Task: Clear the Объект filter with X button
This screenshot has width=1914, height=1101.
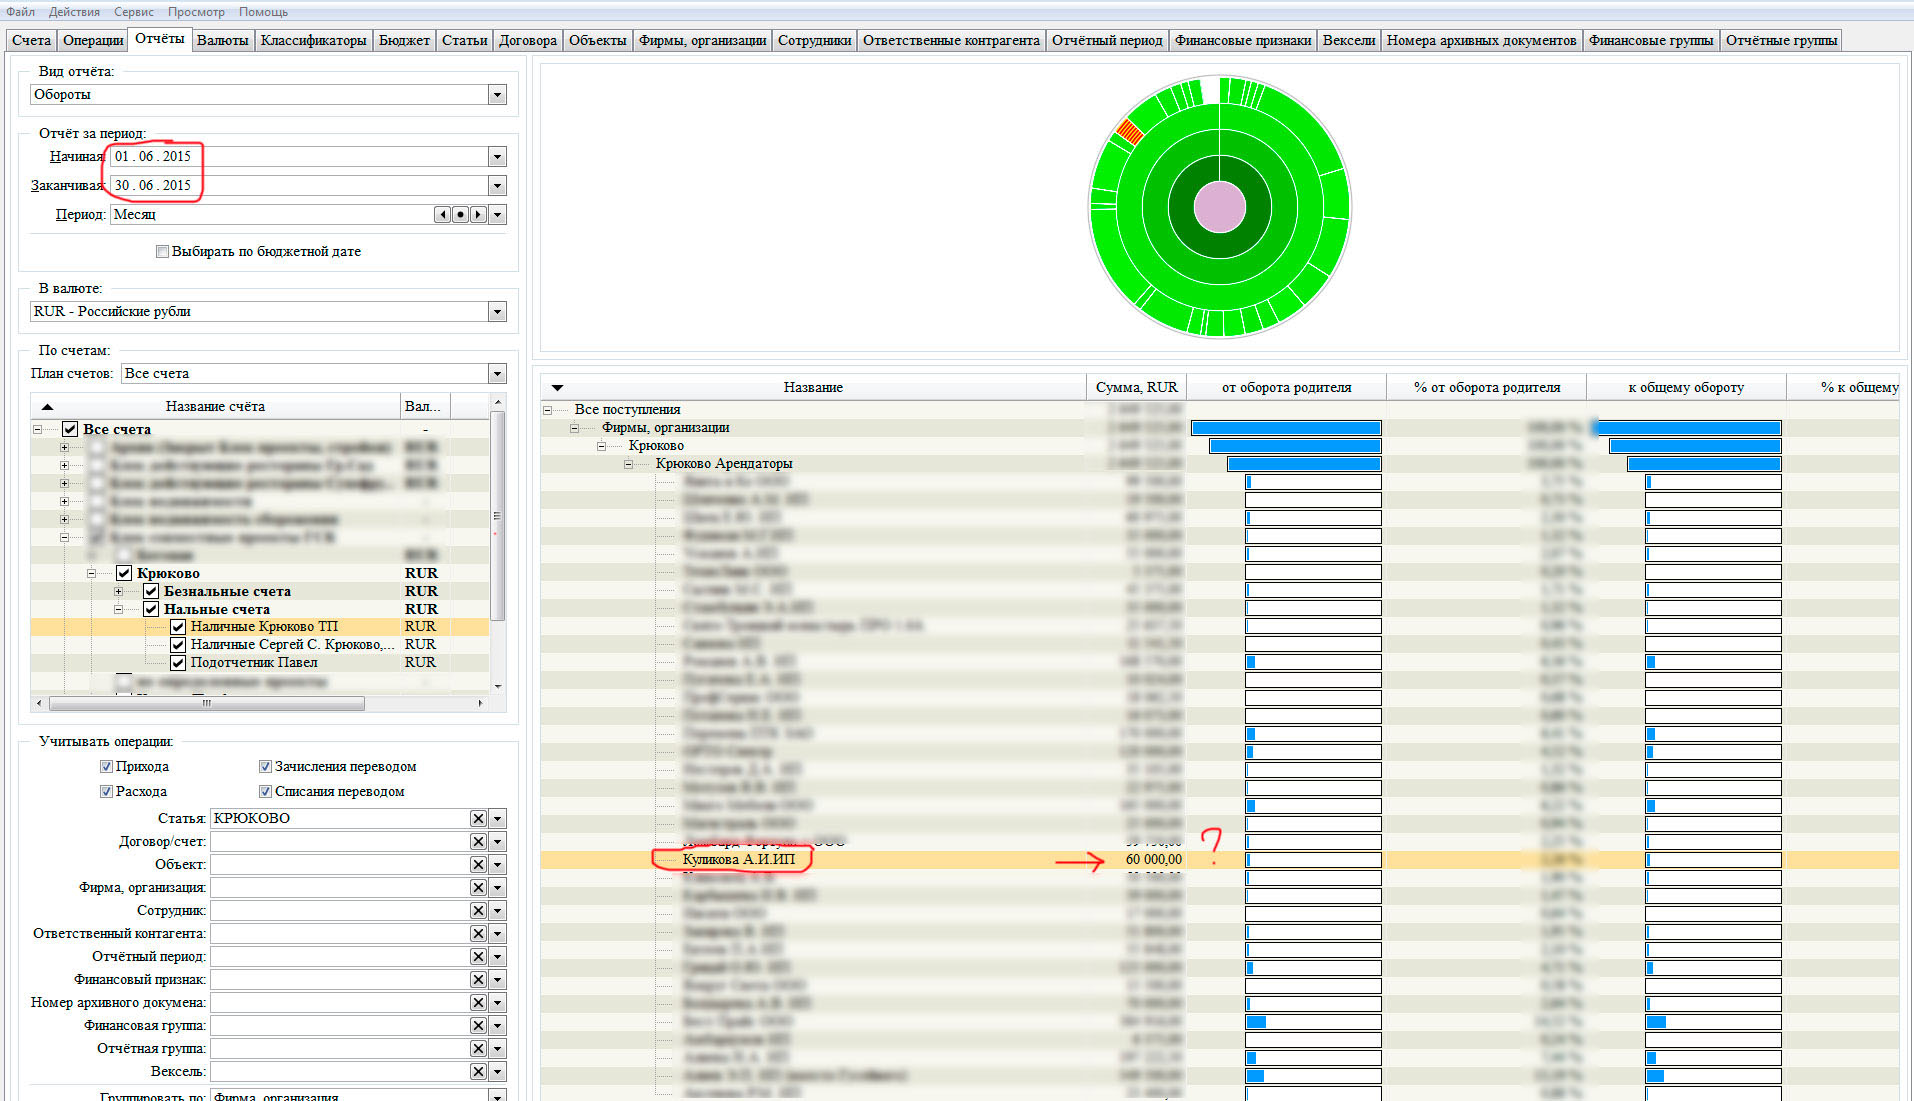Action: click(x=478, y=865)
